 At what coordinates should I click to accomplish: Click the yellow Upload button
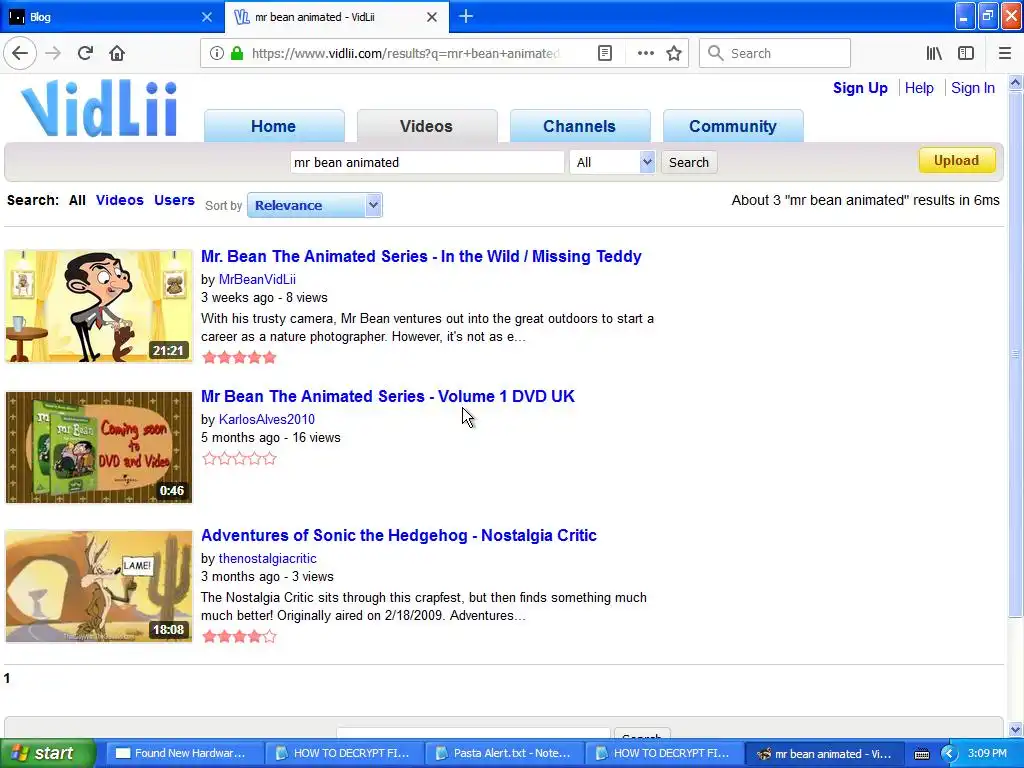[x=957, y=160]
